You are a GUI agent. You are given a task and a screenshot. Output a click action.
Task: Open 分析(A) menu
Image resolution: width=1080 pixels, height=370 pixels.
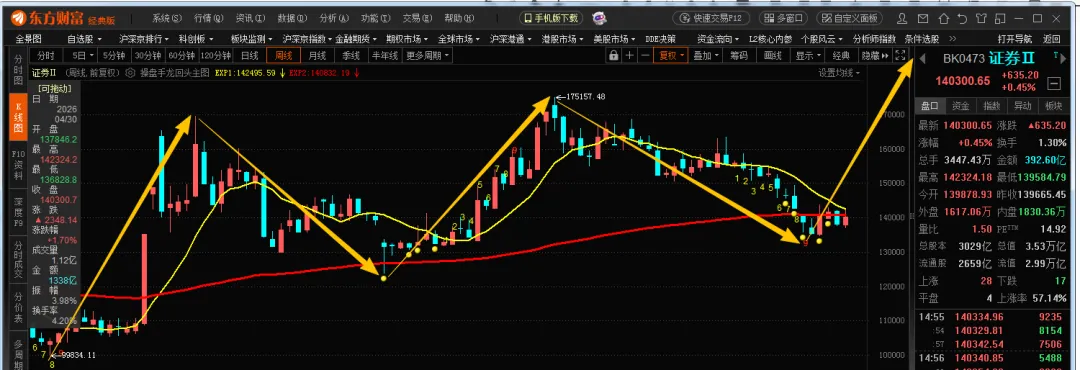pyautogui.click(x=334, y=18)
